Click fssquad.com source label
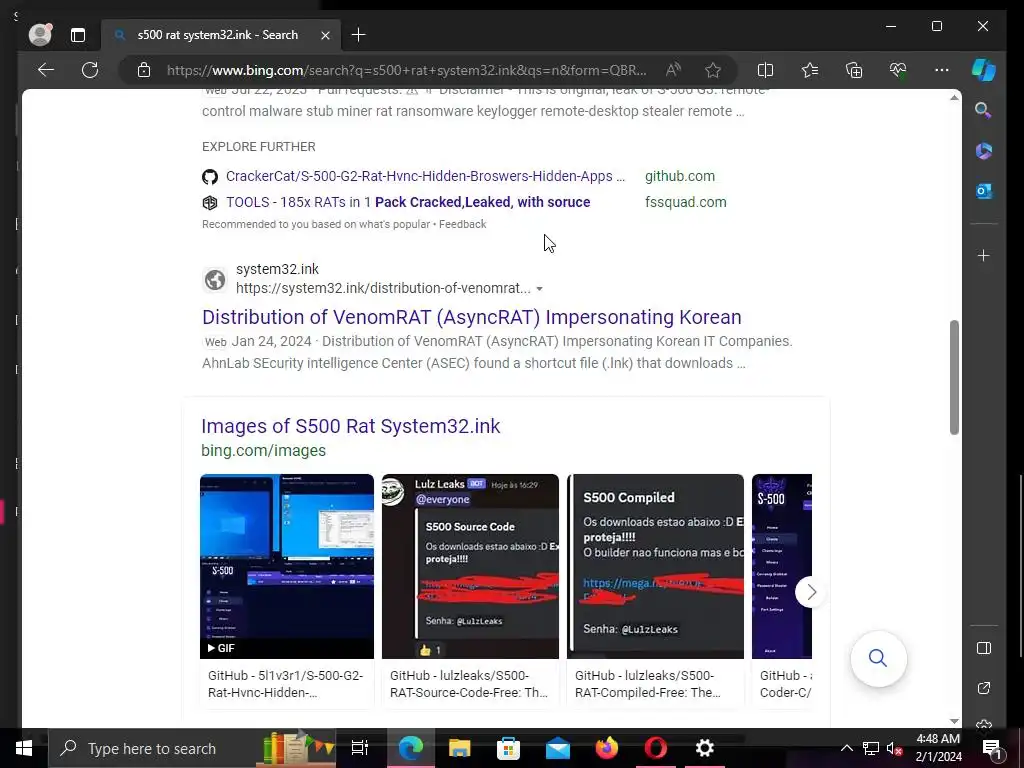Screen dimensions: 1024x768 686,202
